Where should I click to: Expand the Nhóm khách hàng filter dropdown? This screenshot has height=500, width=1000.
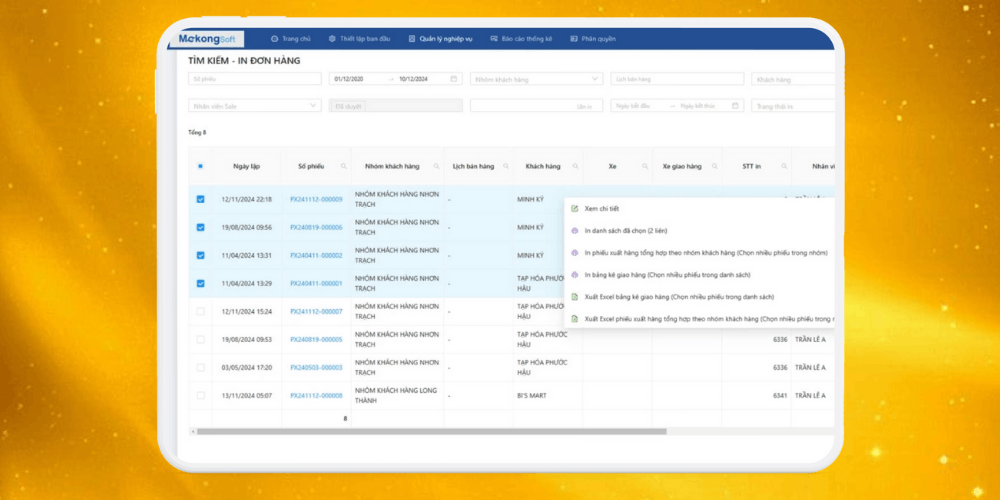[536, 79]
